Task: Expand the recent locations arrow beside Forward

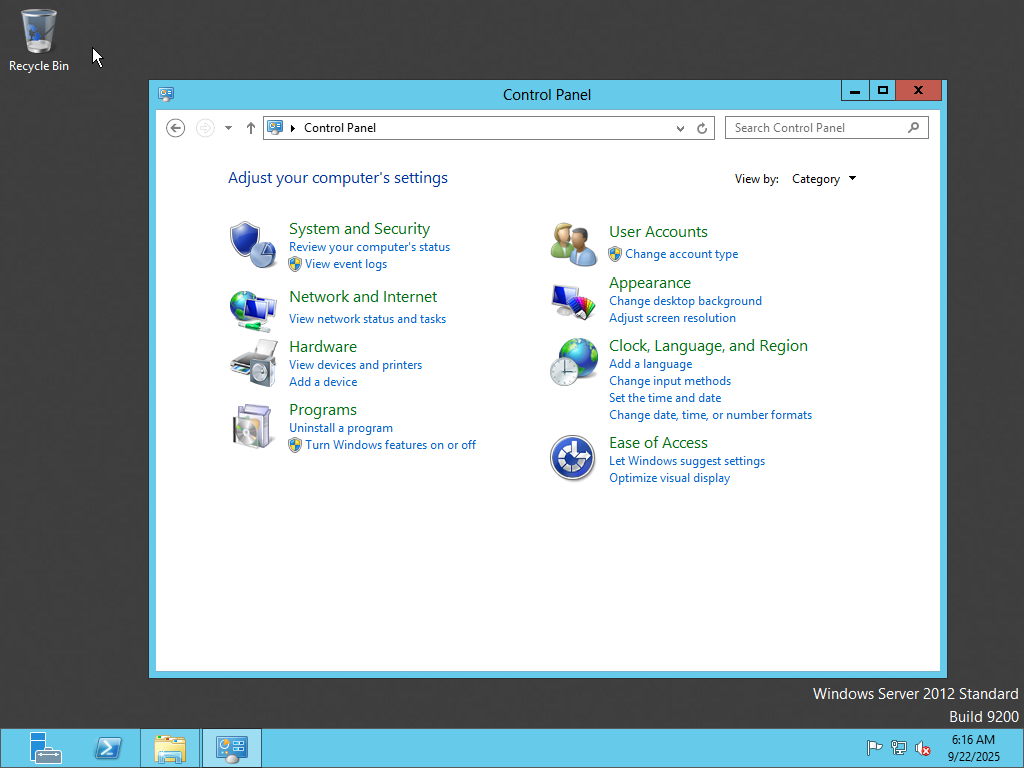Action: click(228, 128)
